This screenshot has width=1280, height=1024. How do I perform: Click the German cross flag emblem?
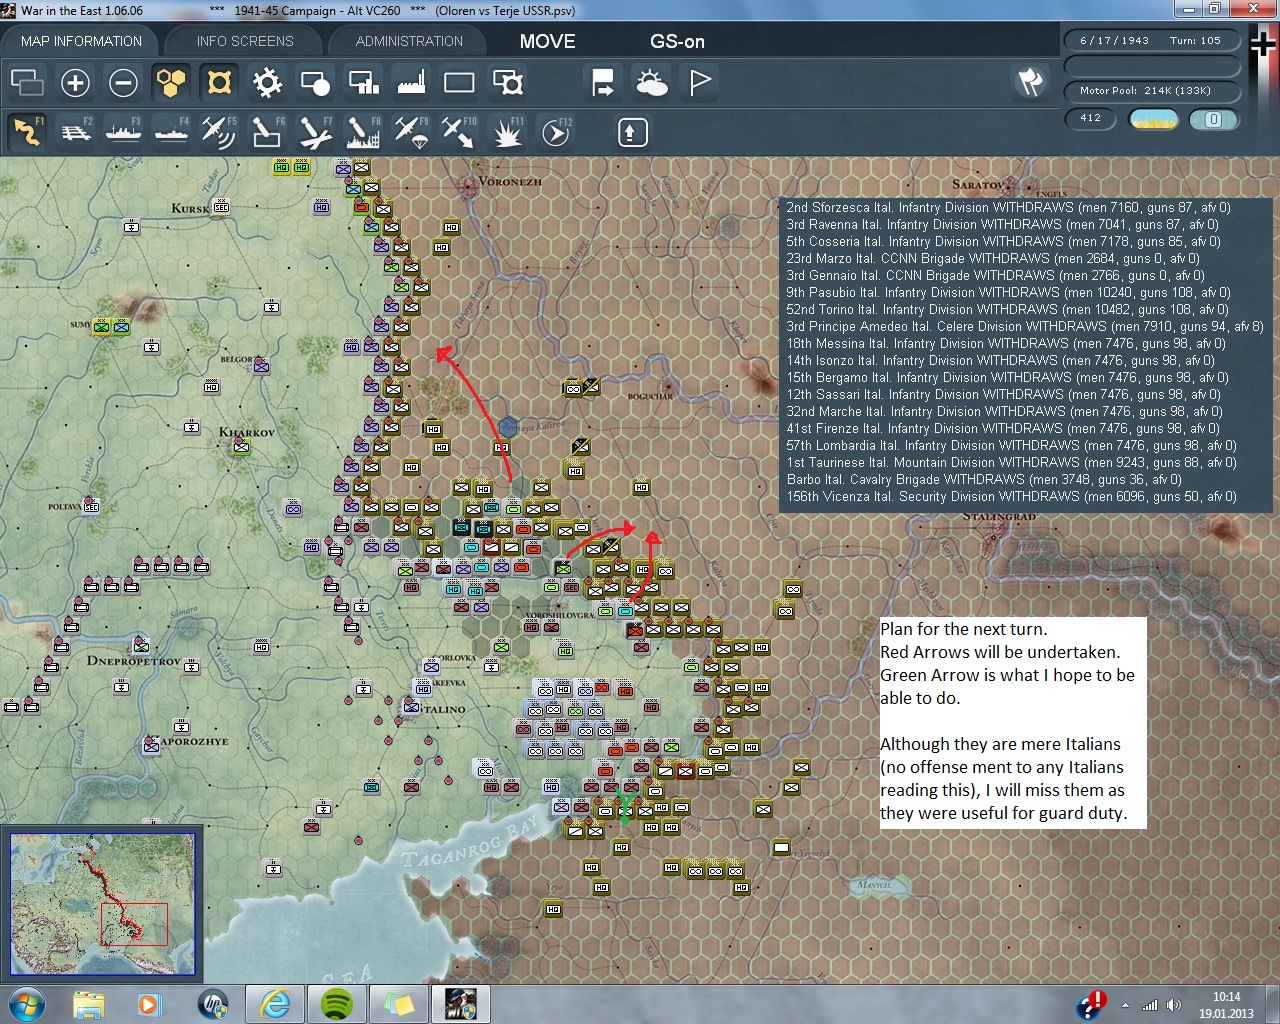(x=1262, y=45)
